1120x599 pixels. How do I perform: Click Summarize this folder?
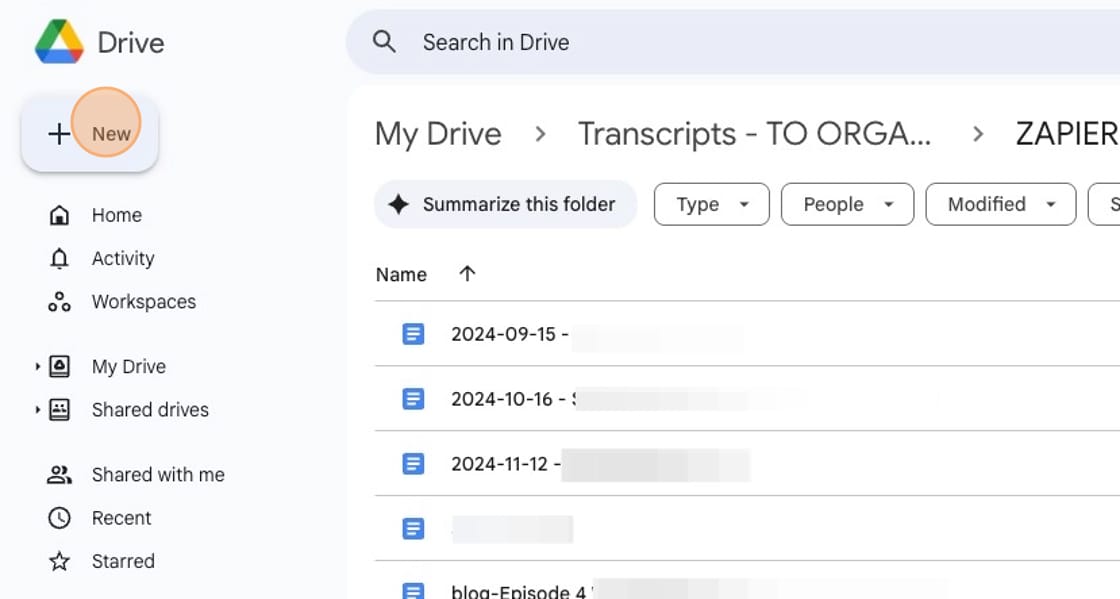504,204
